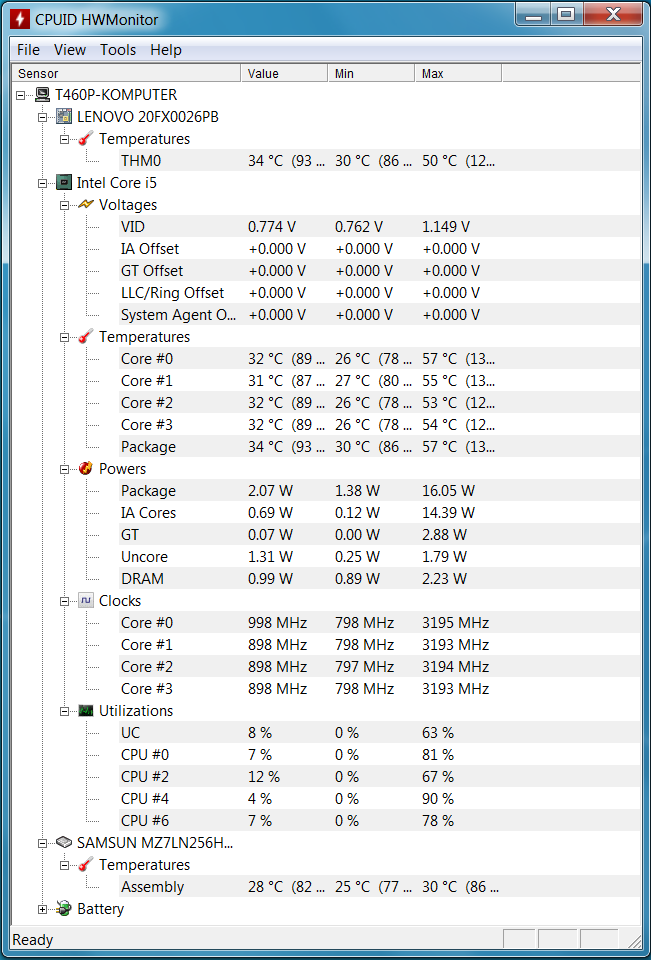
Task: Open the File menu
Action: click(x=28, y=50)
